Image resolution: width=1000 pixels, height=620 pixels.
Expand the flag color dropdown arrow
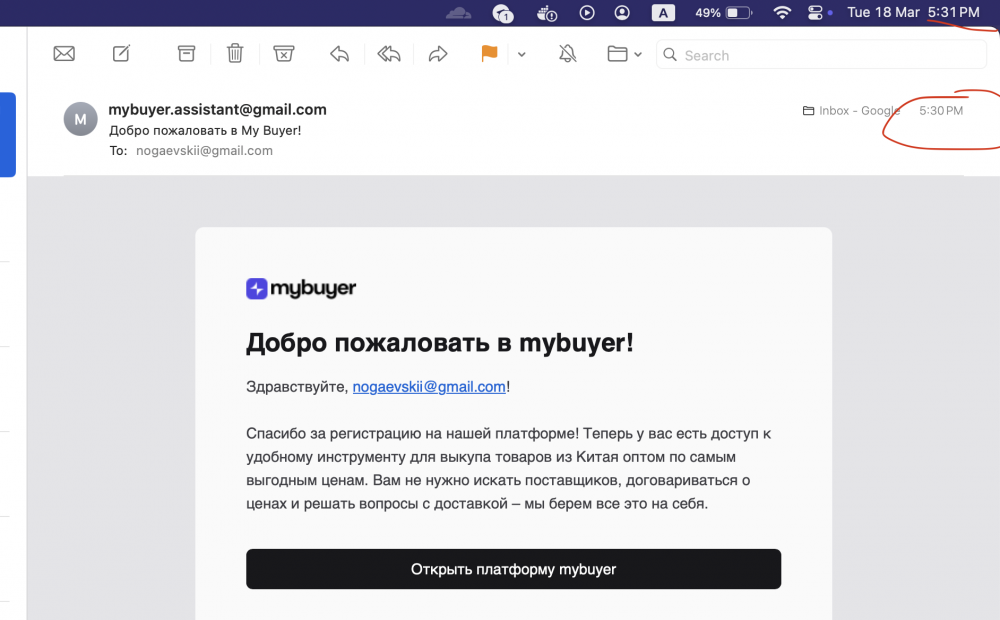pos(522,55)
